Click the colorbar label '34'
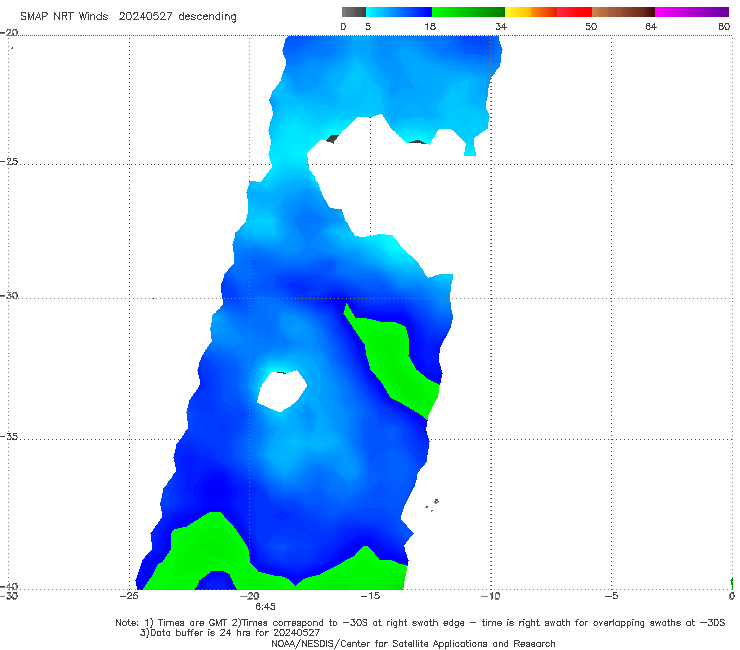 [x=501, y=26]
